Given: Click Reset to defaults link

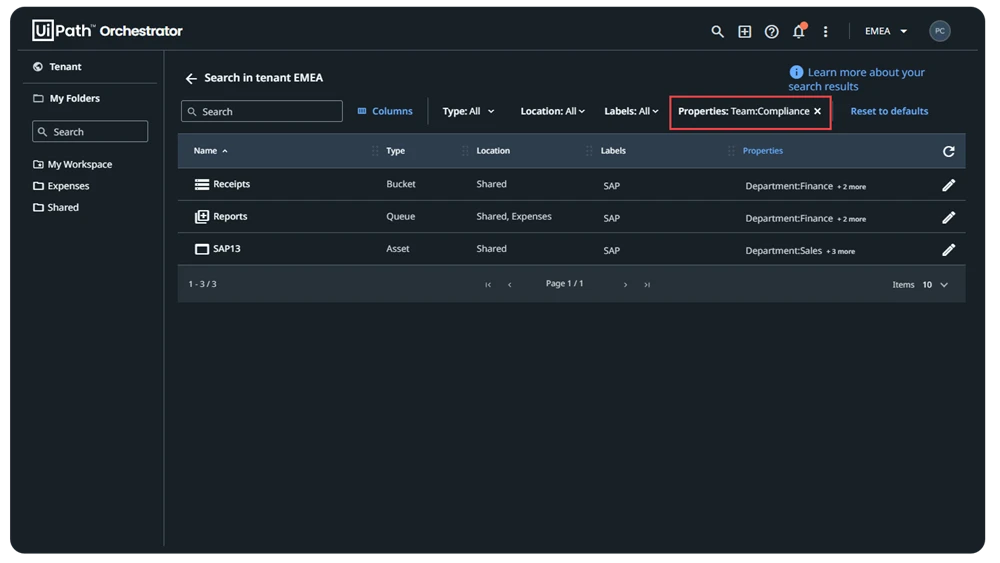Looking at the screenshot, I should click(x=889, y=111).
